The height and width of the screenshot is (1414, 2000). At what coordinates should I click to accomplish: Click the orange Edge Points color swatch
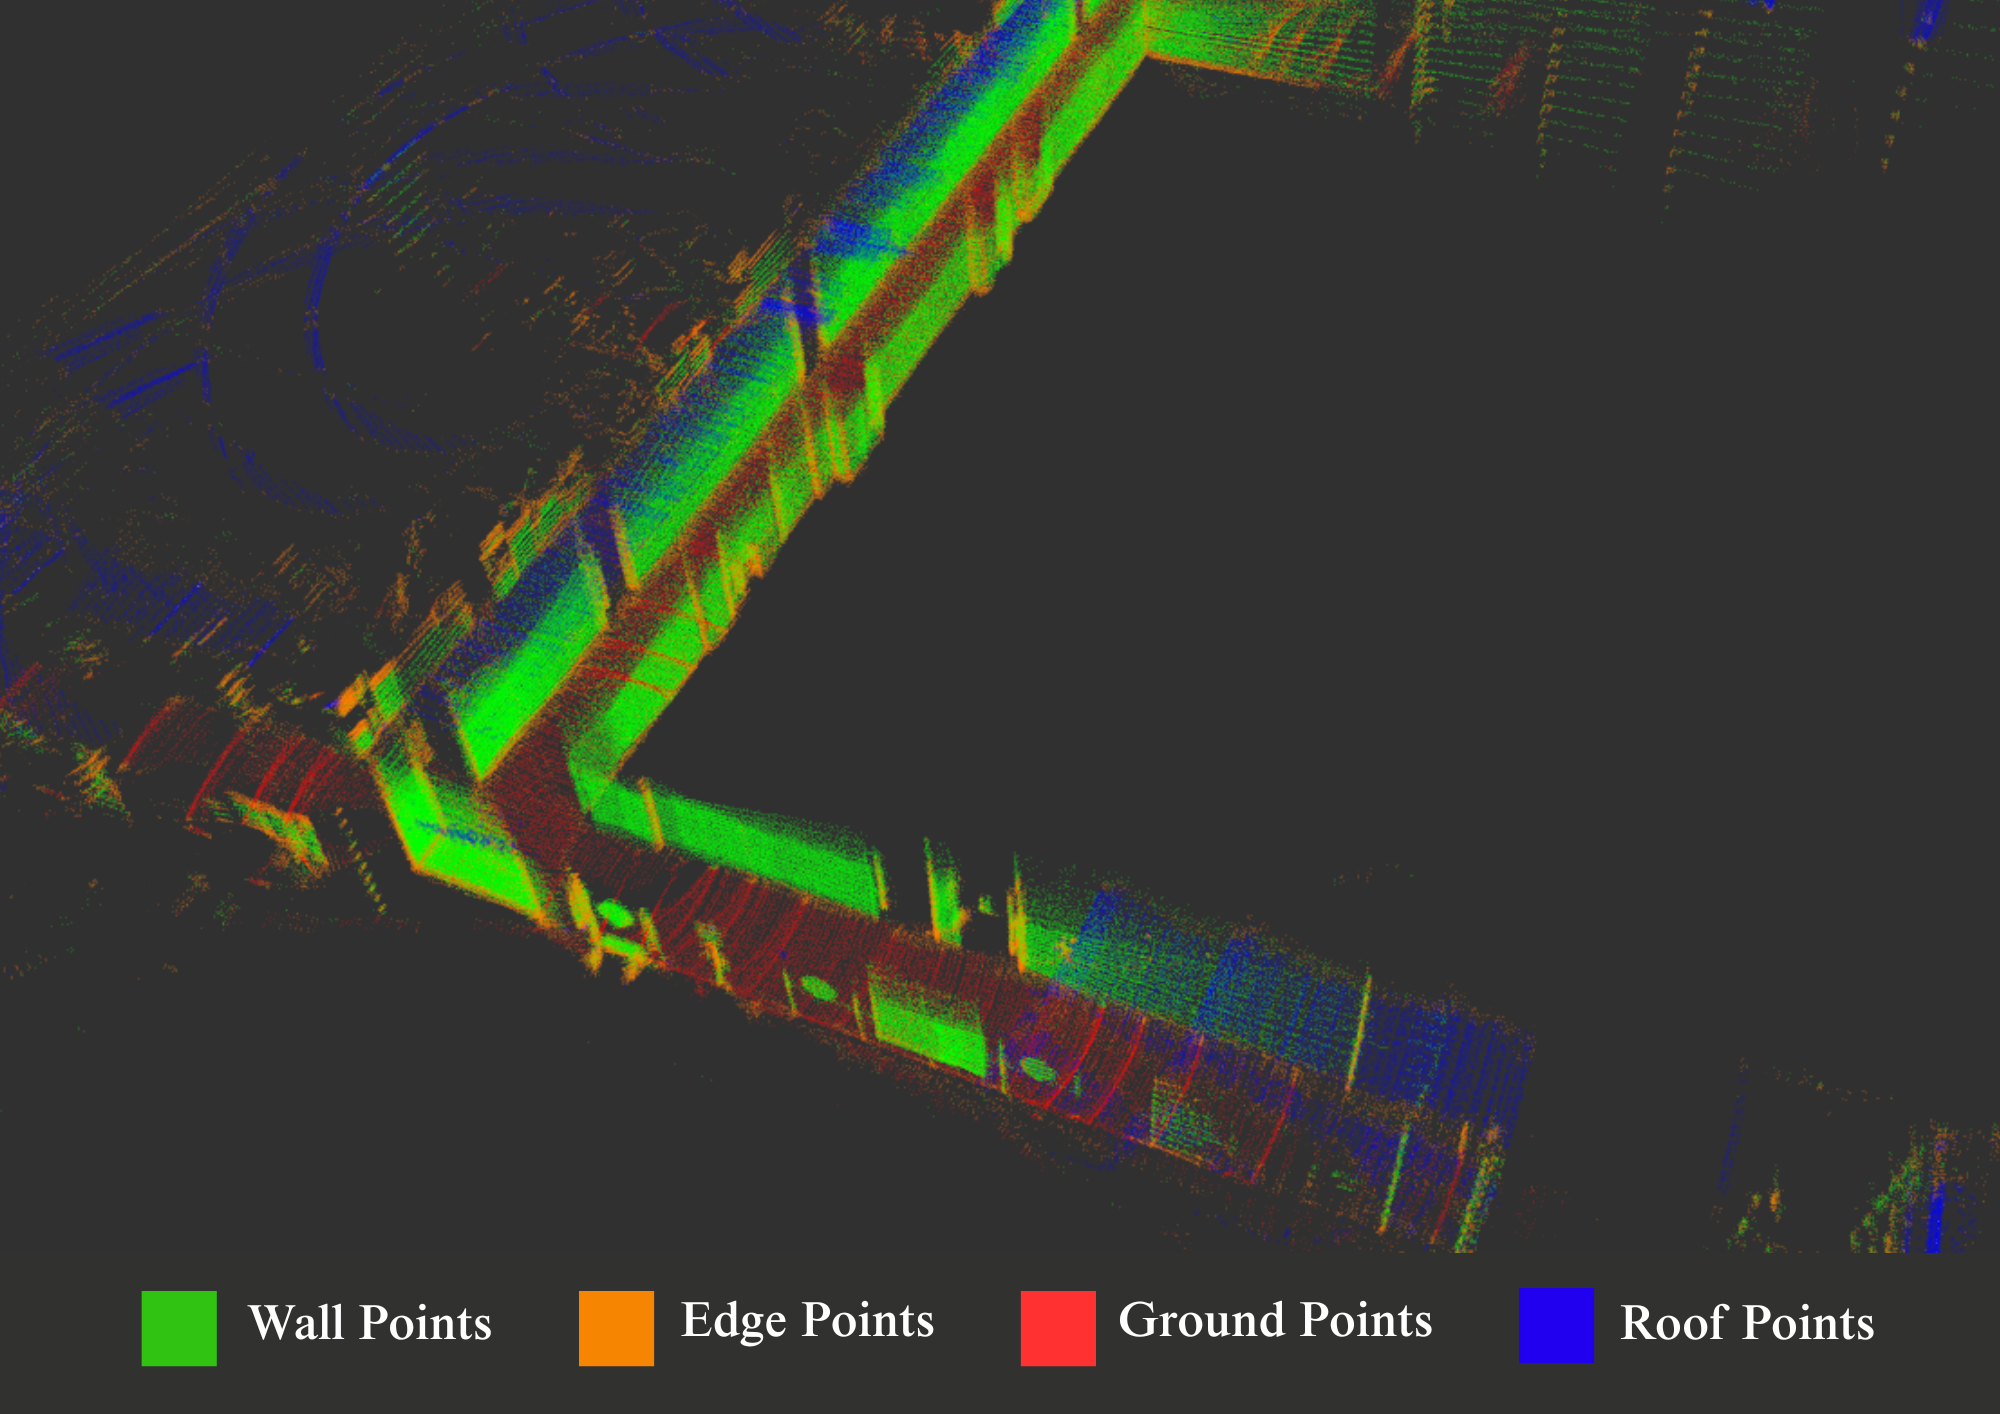[616, 1328]
